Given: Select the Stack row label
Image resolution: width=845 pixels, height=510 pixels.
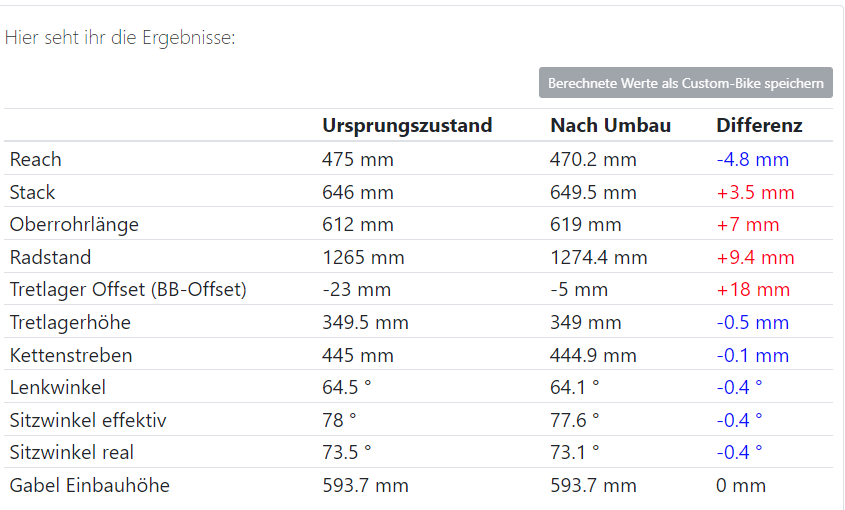Looking at the screenshot, I should (x=32, y=192).
